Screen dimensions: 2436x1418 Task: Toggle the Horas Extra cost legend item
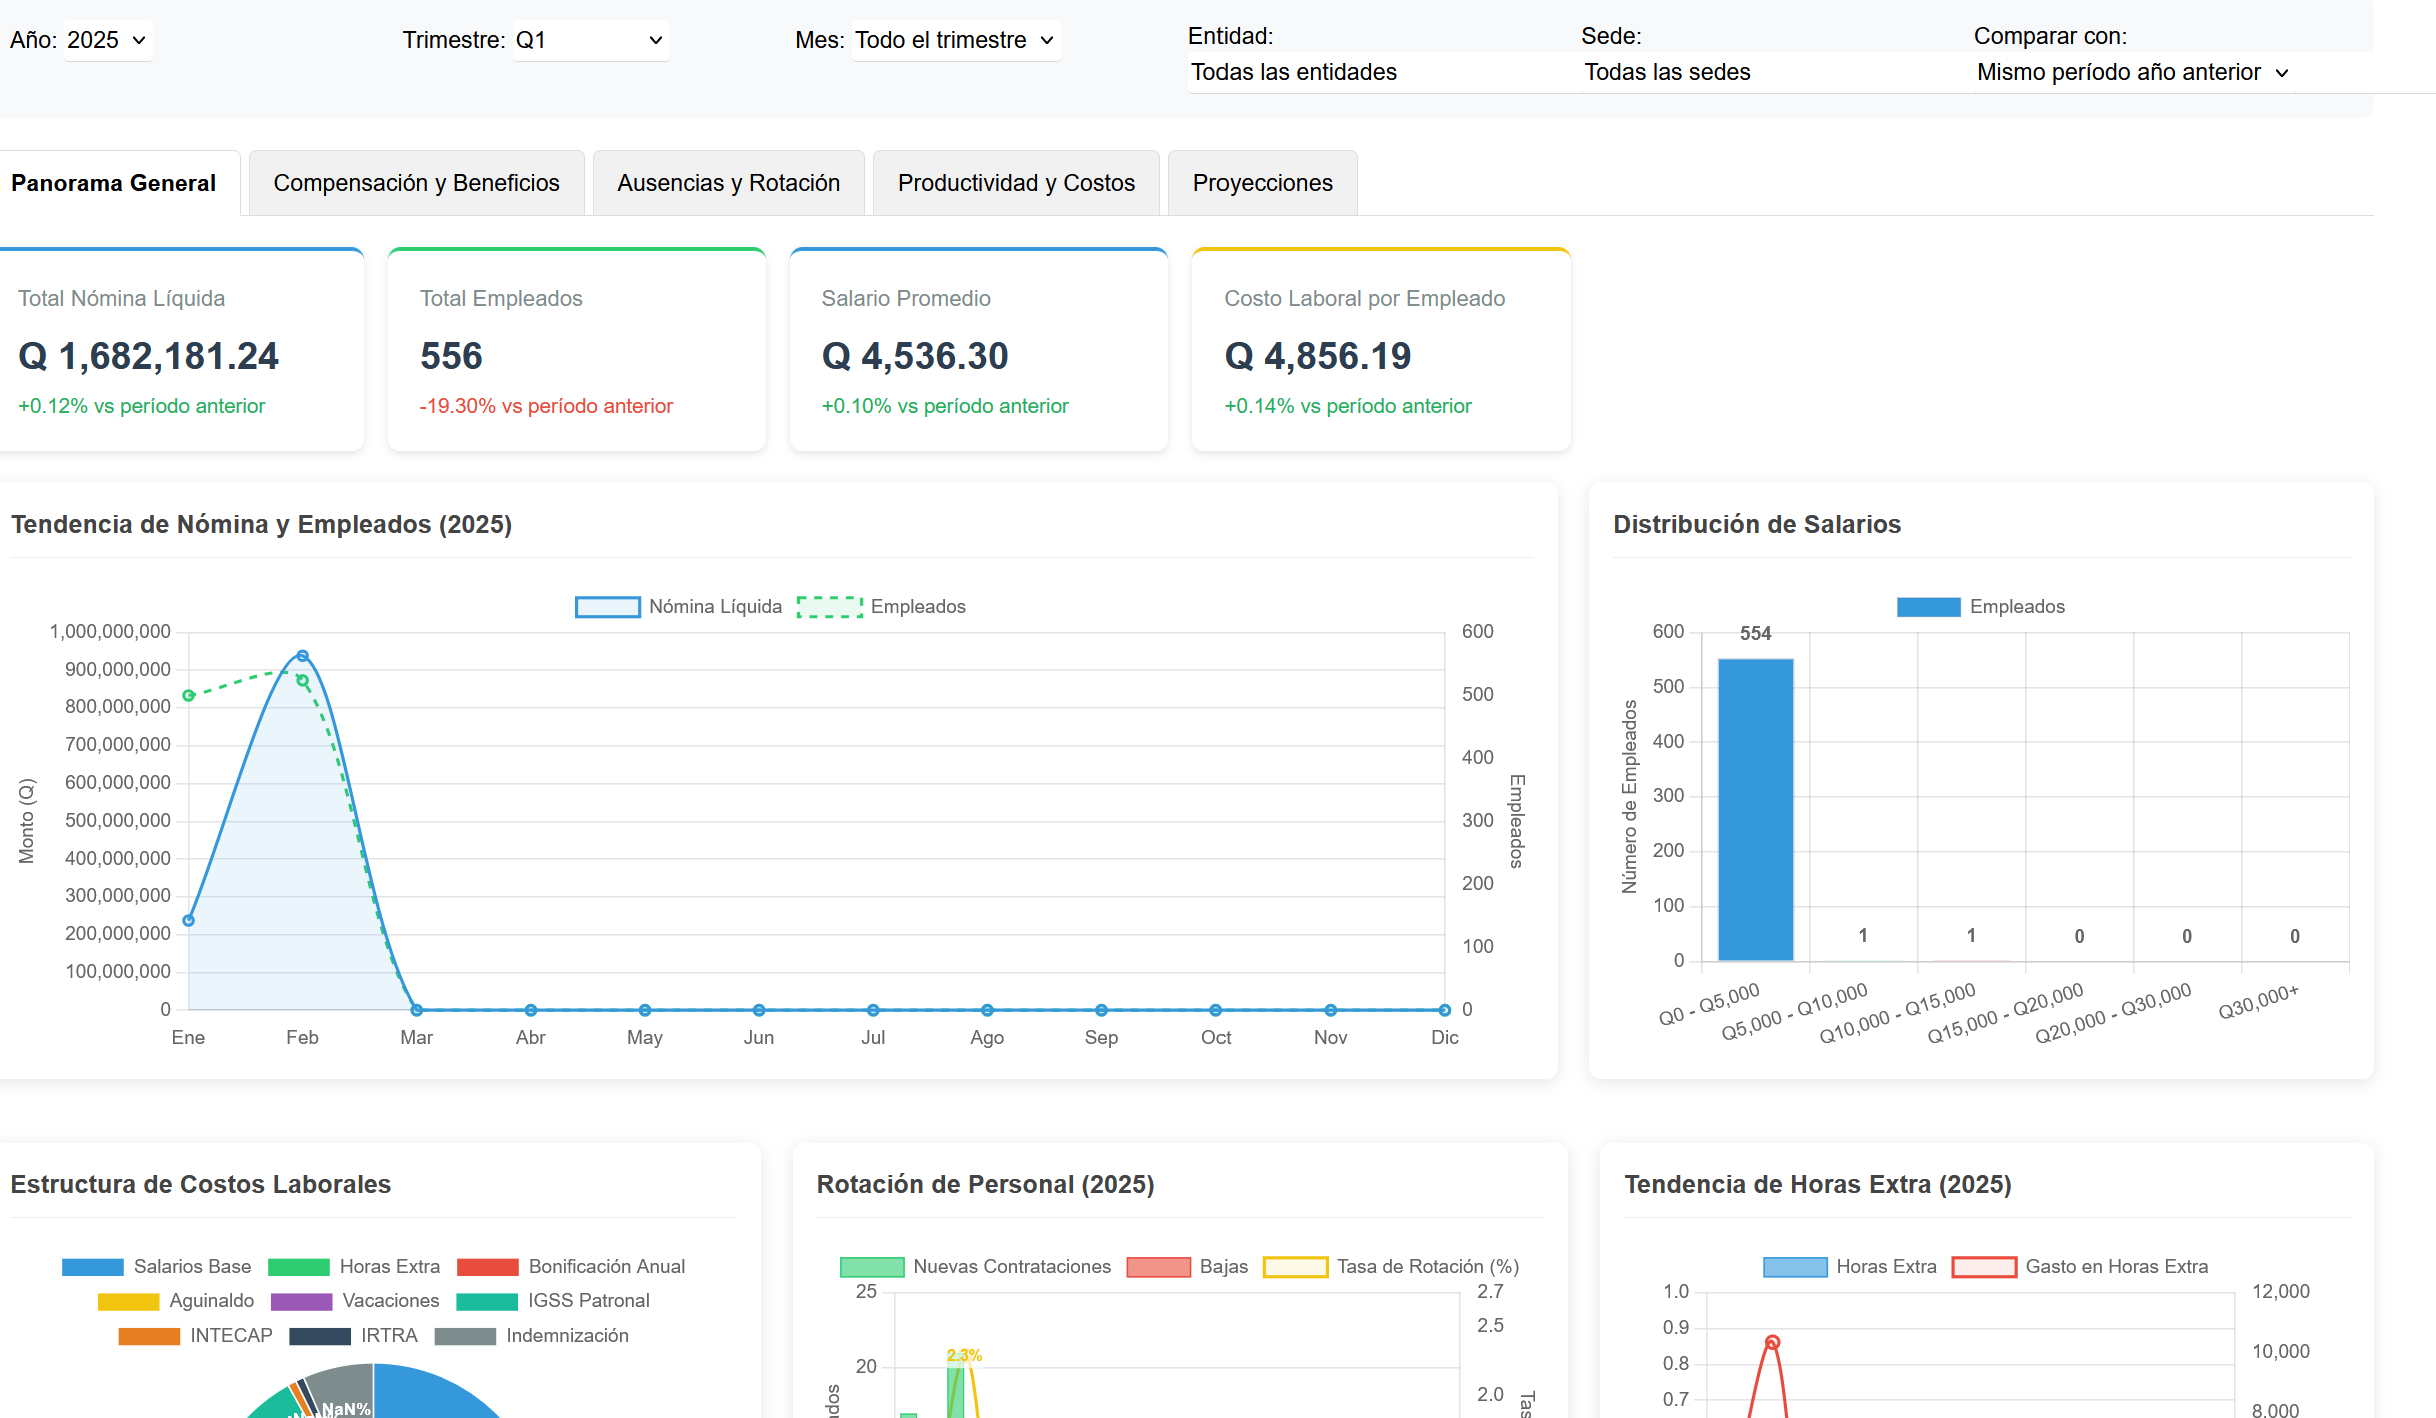[x=354, y=1267]
